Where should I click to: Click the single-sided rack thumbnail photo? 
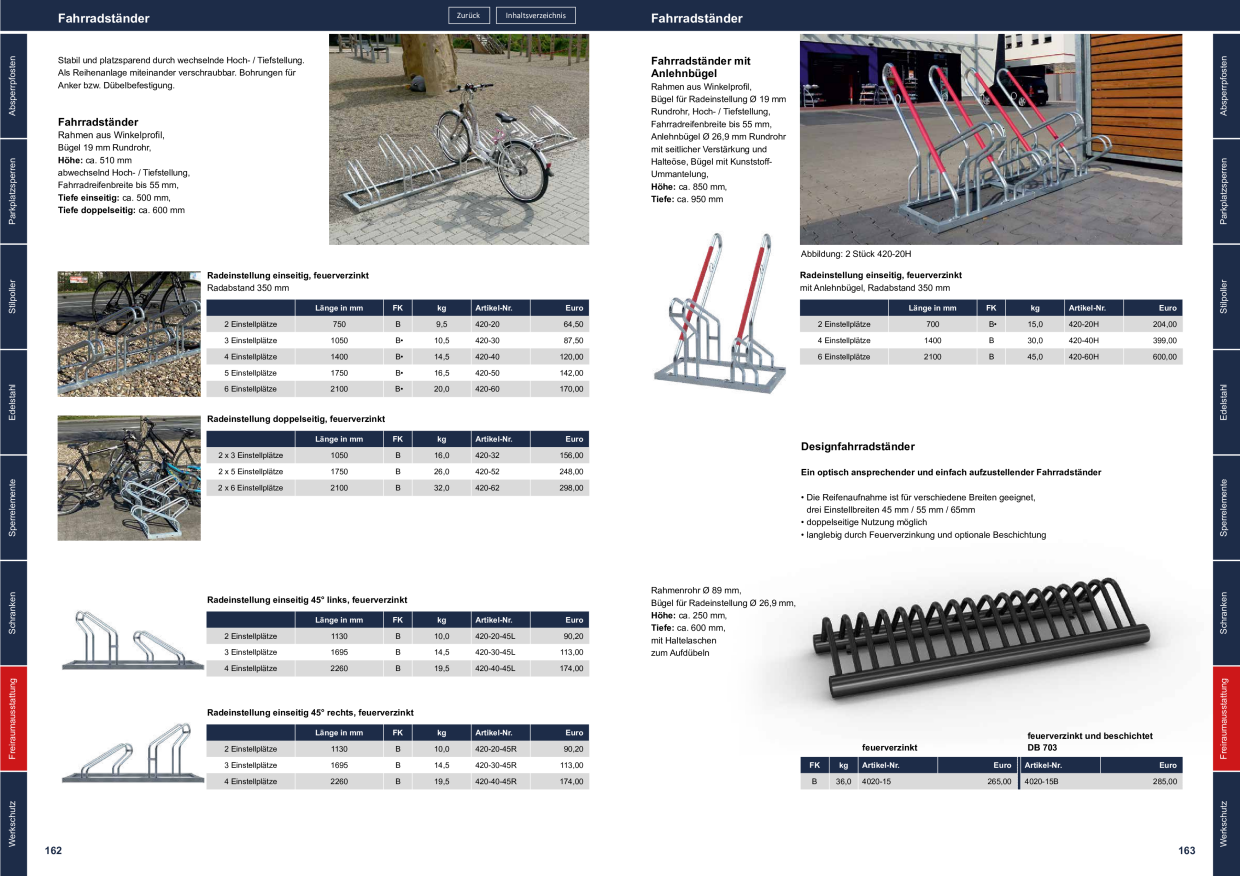[x=130, y=335]
